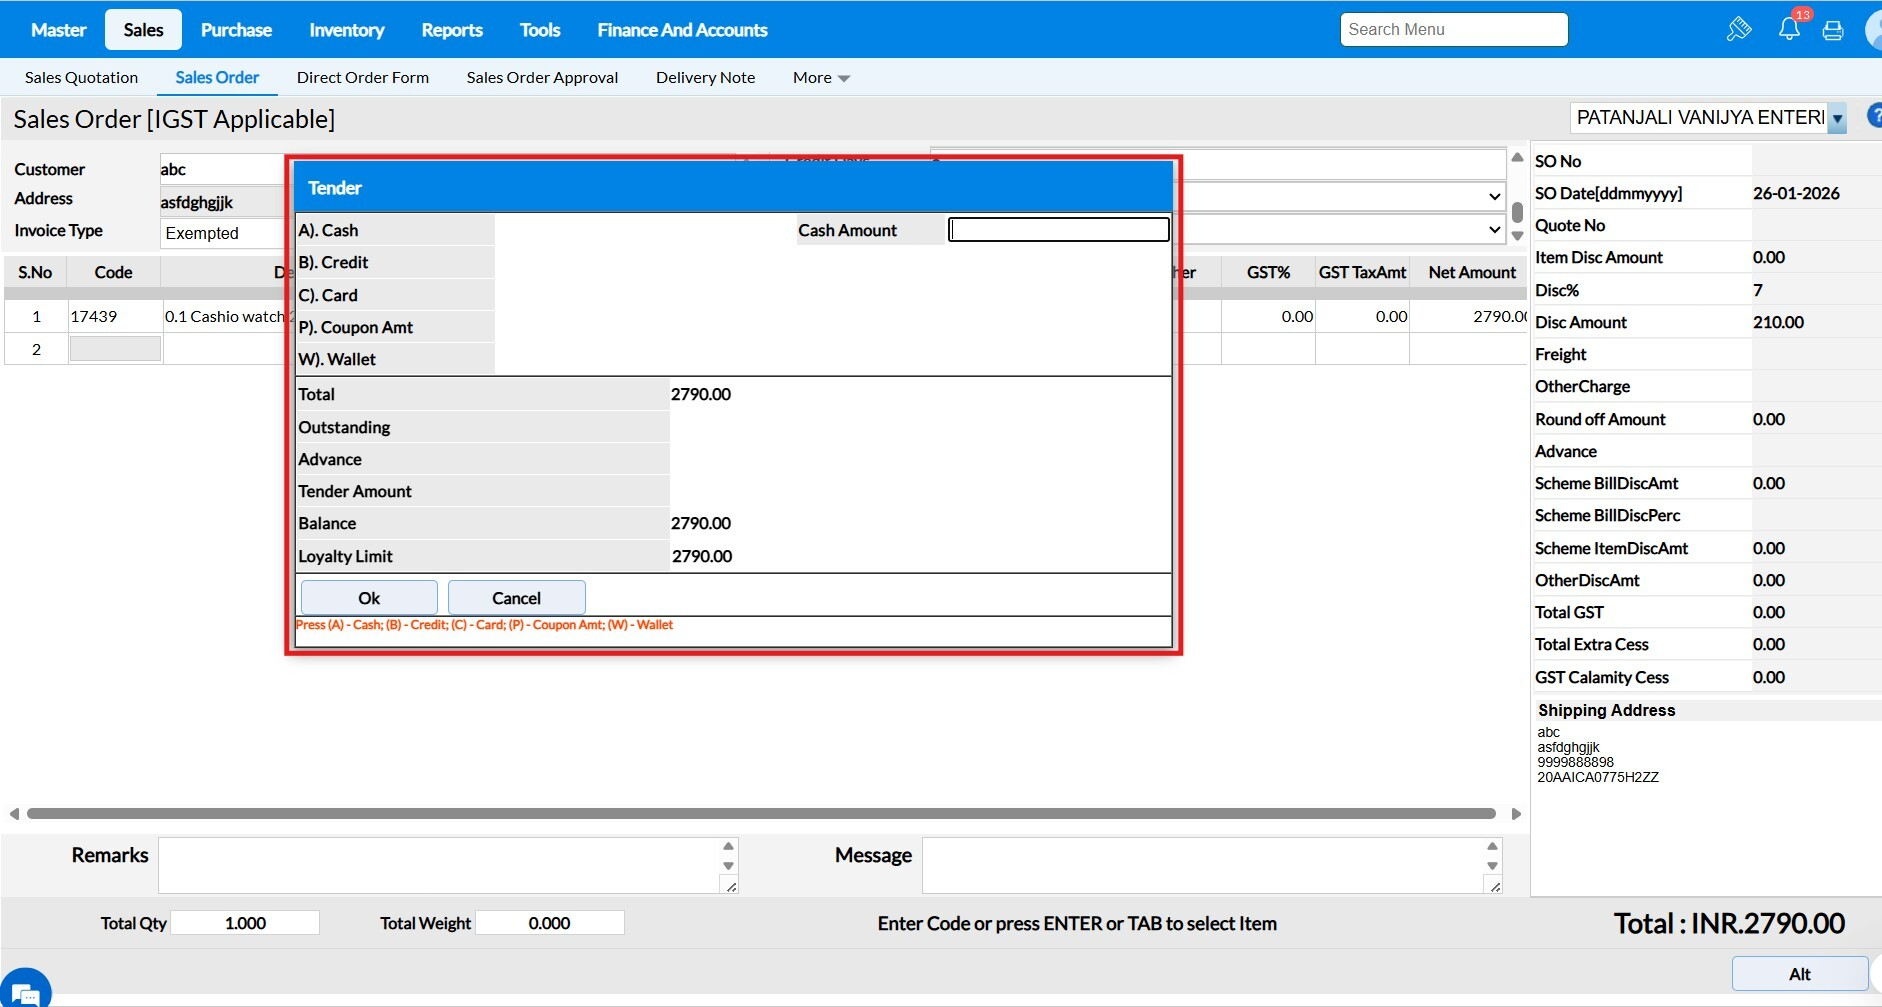Click the Remarks box resize handle

(x=731, y=886)
